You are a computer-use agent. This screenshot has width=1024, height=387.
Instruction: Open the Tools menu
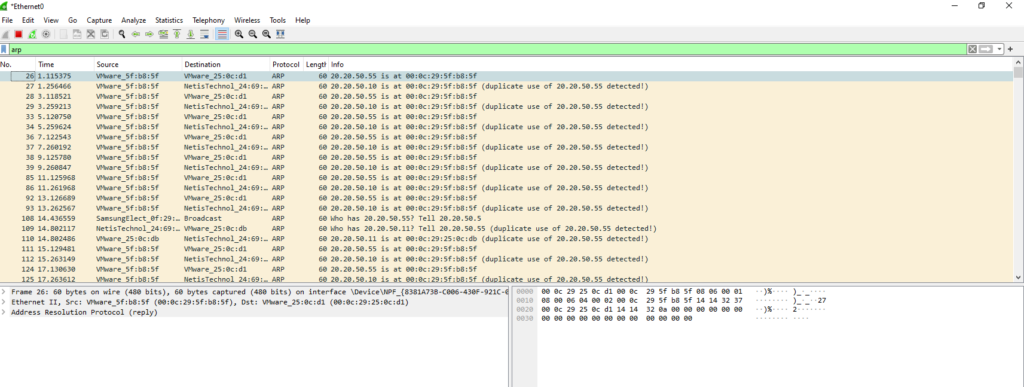click(278, 20)
